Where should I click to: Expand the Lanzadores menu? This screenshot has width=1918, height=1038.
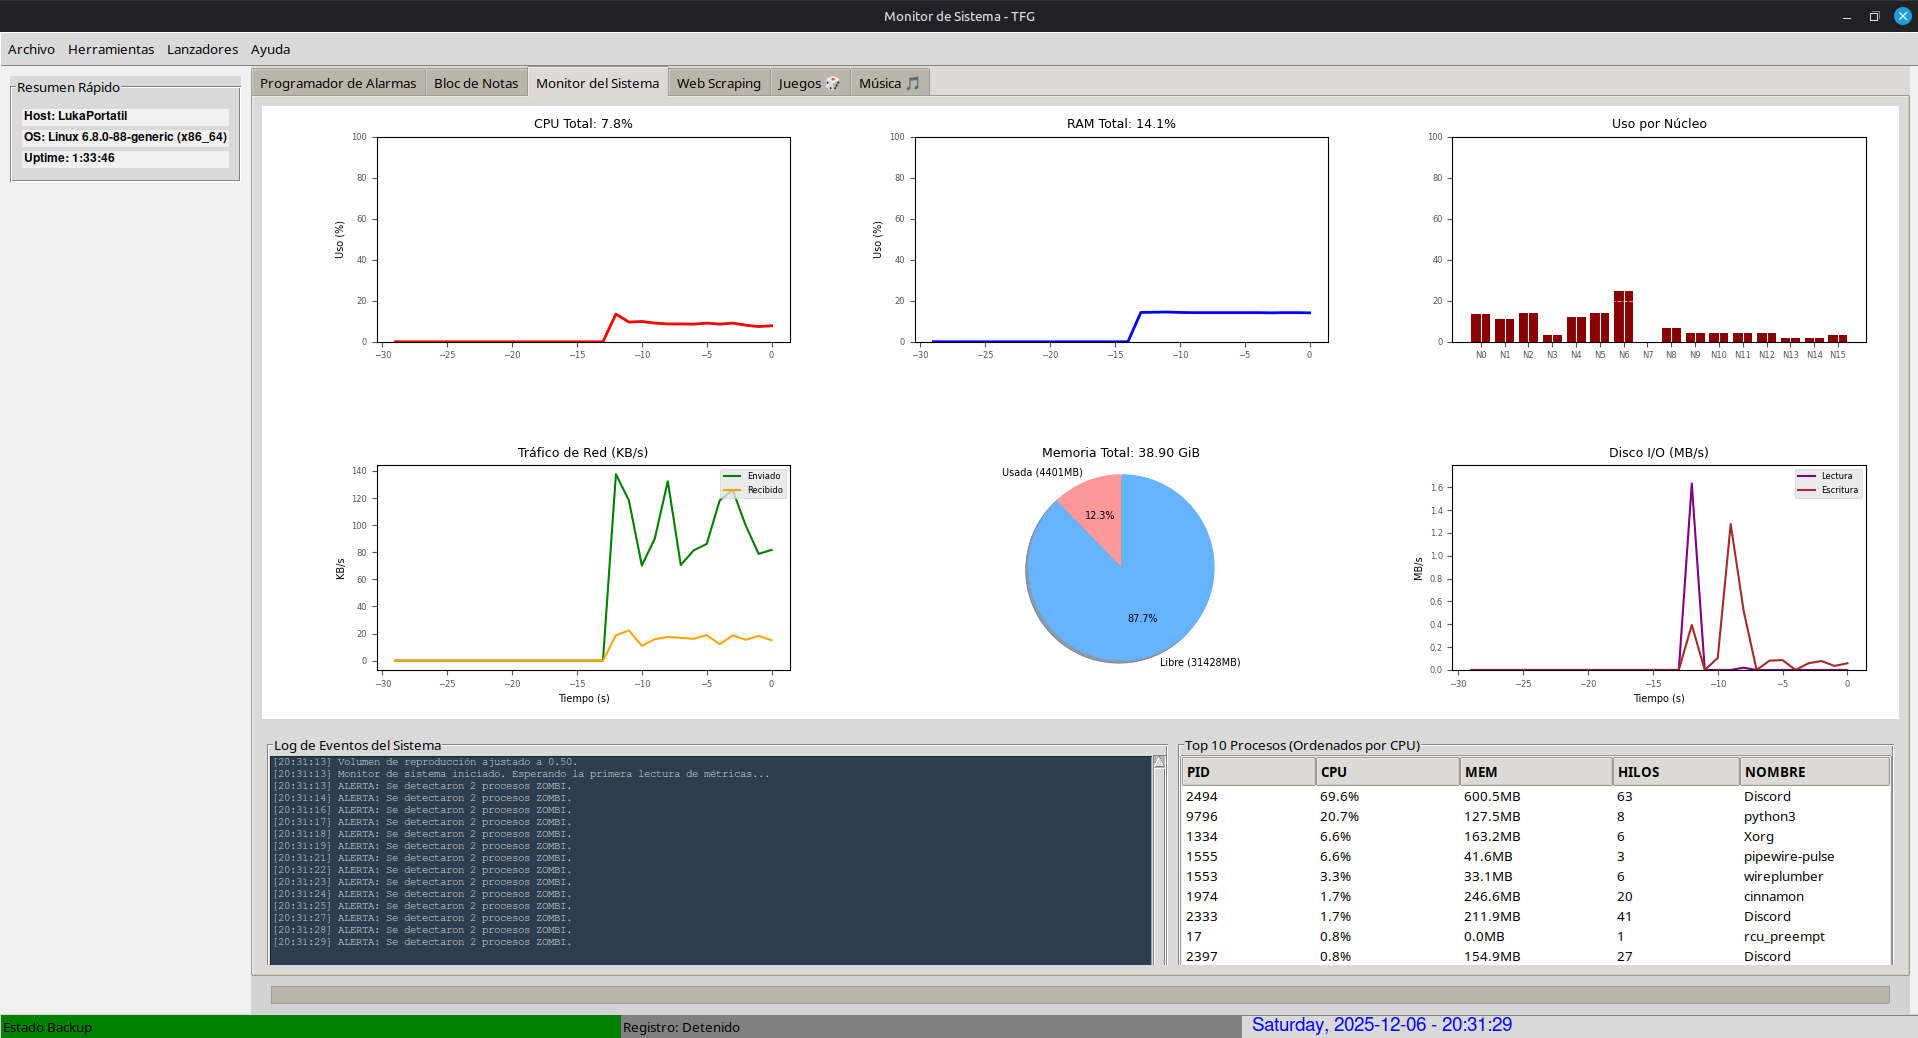pyautogui.click(x=202, y=49)
